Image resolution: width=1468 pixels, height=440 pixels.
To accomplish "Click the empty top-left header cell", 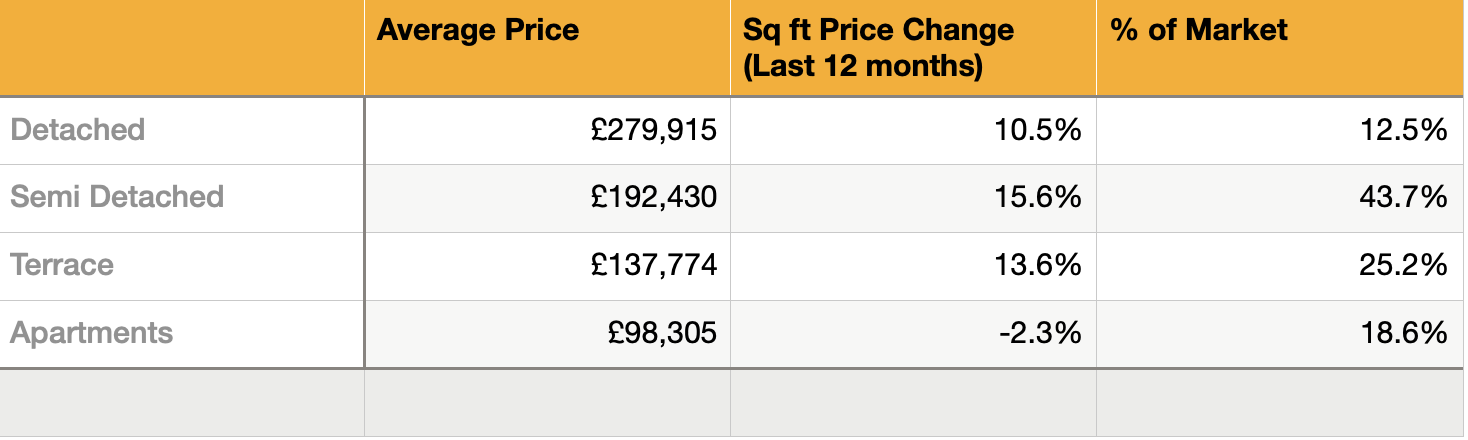I will click(182, 48).
